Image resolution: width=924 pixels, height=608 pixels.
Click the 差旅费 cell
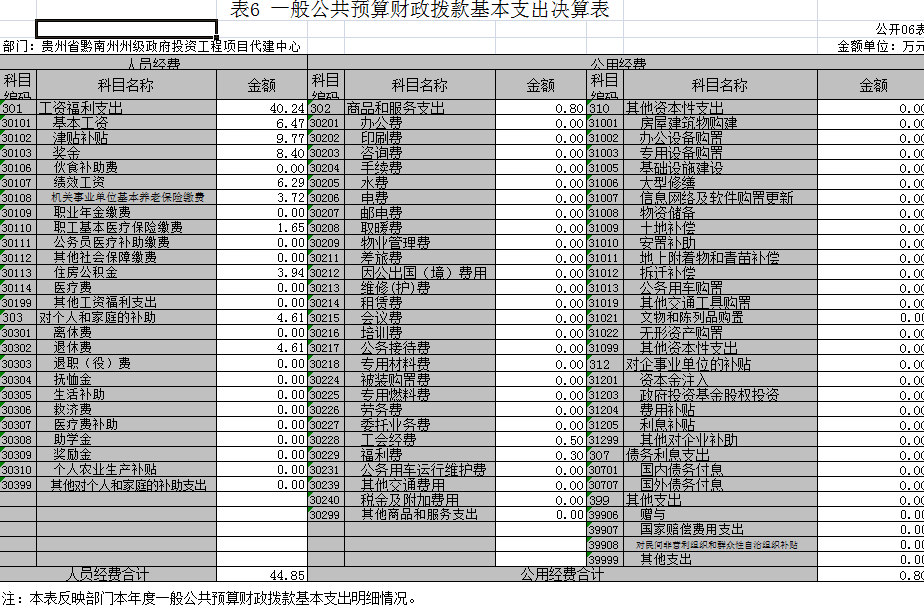pyautogui.click(x=420, y=257)
